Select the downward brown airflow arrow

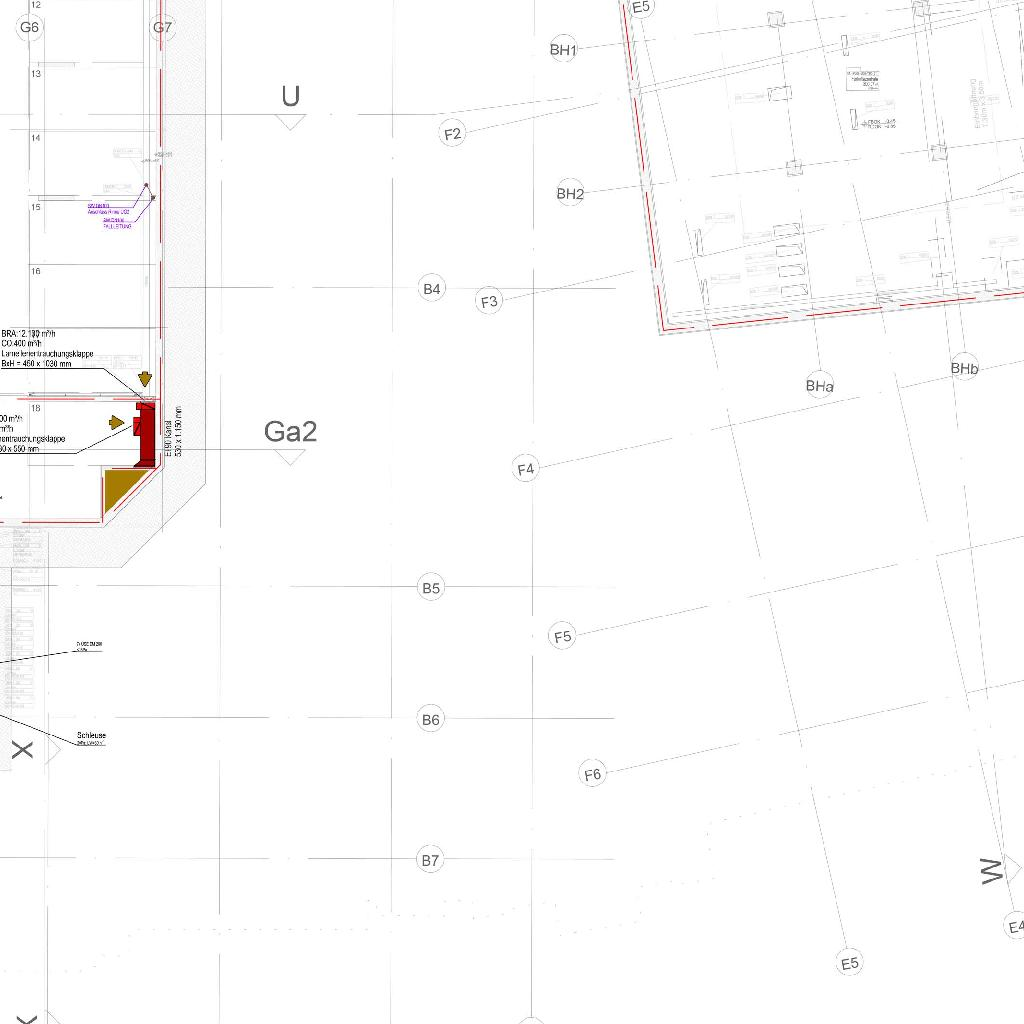pos(145,379)
